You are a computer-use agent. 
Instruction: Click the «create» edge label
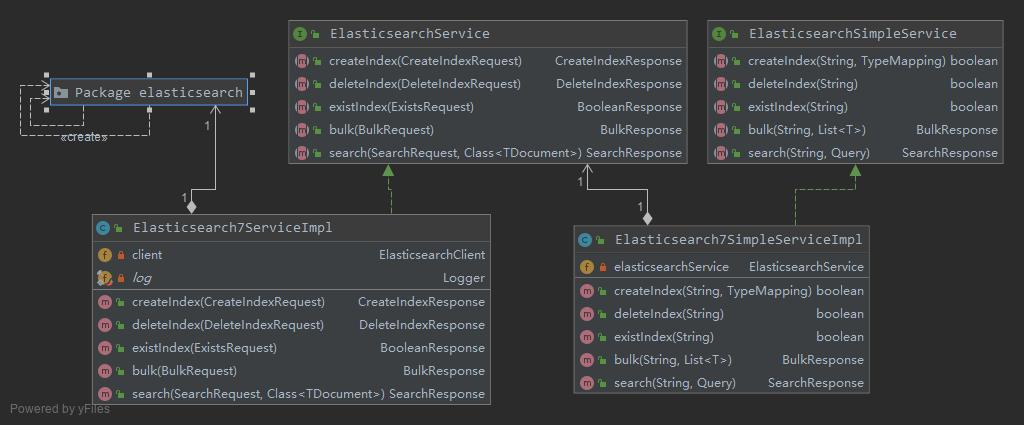point(83,138)
